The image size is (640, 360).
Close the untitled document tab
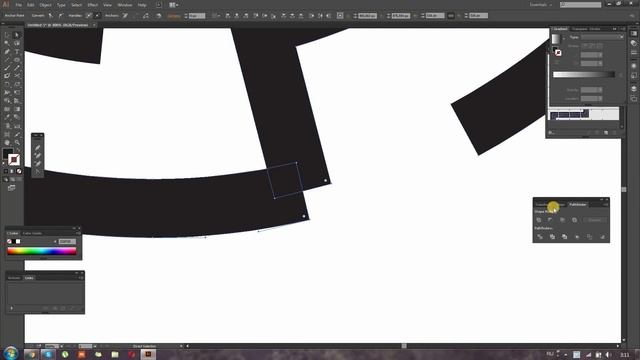tap(94, 25)
